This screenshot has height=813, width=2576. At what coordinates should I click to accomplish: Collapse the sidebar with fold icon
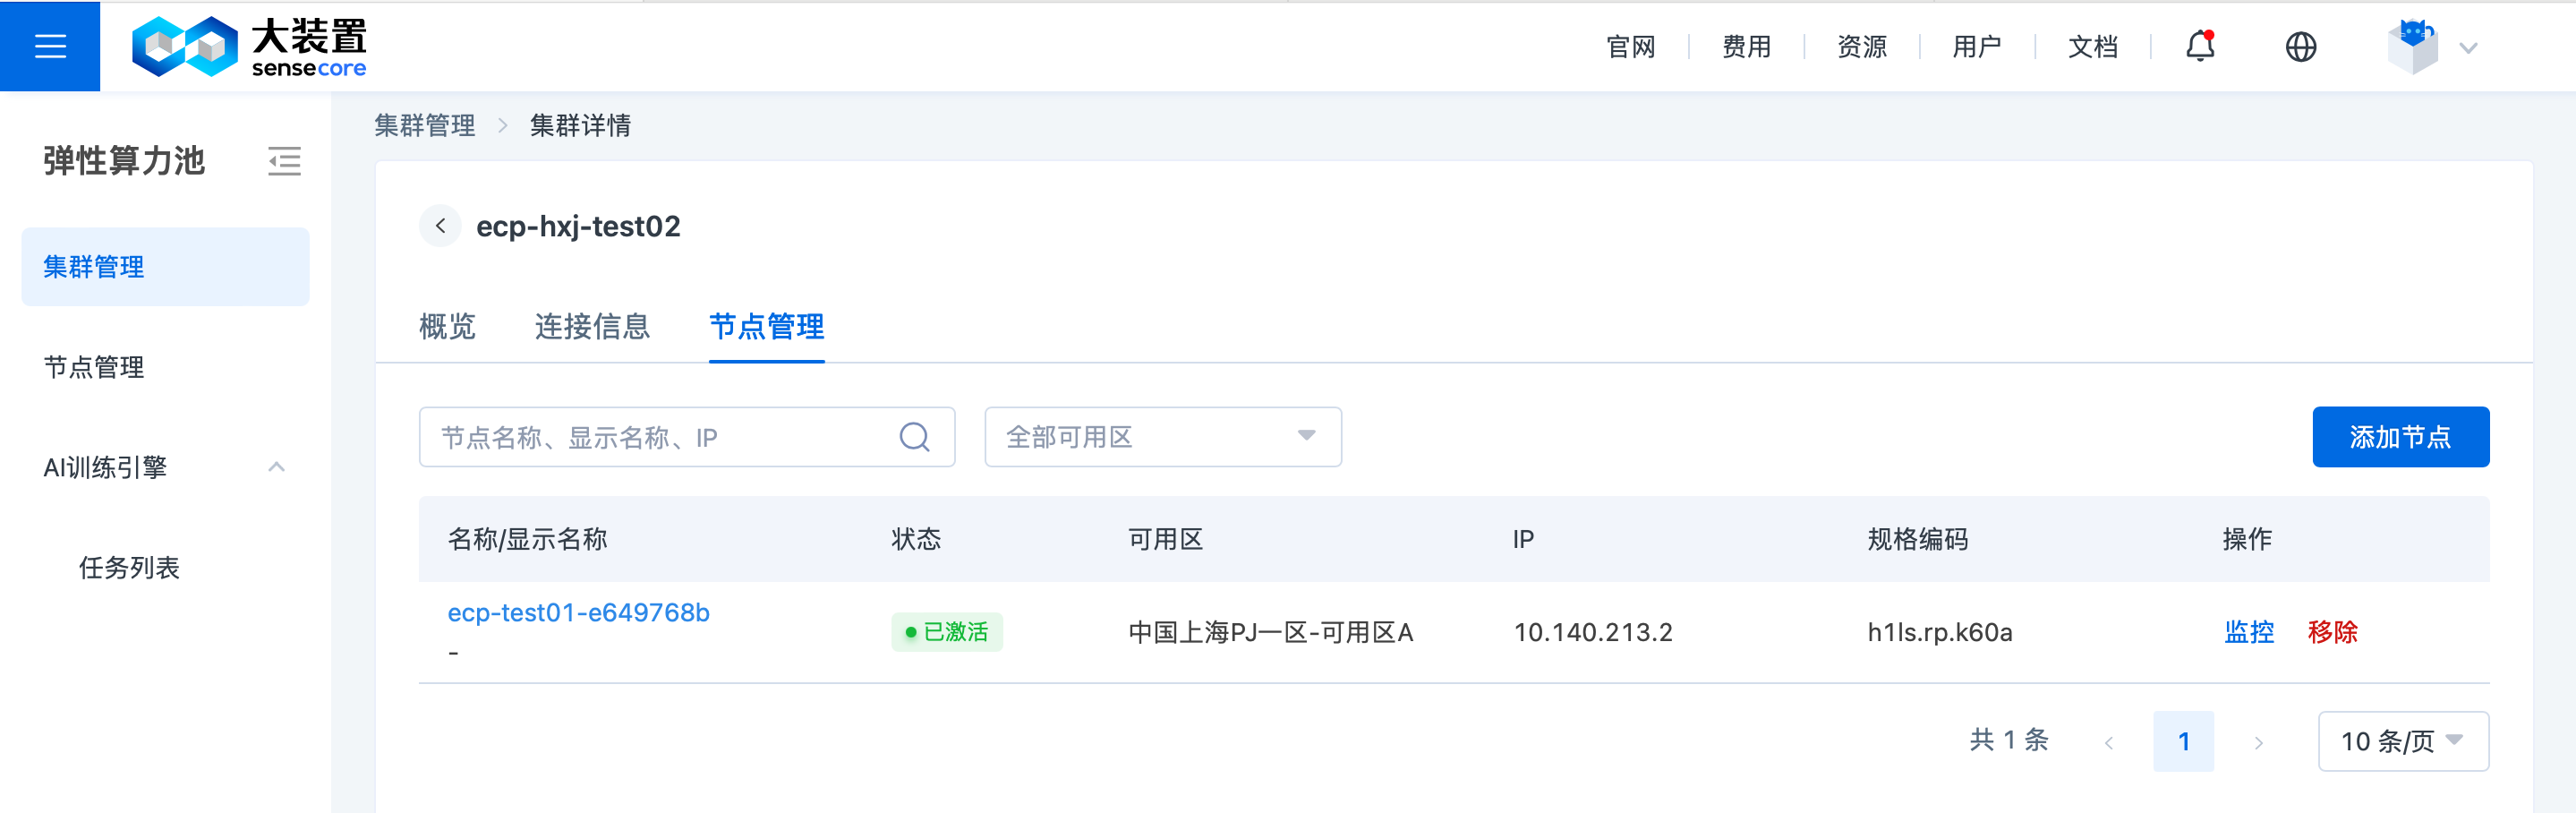[284, 161]
